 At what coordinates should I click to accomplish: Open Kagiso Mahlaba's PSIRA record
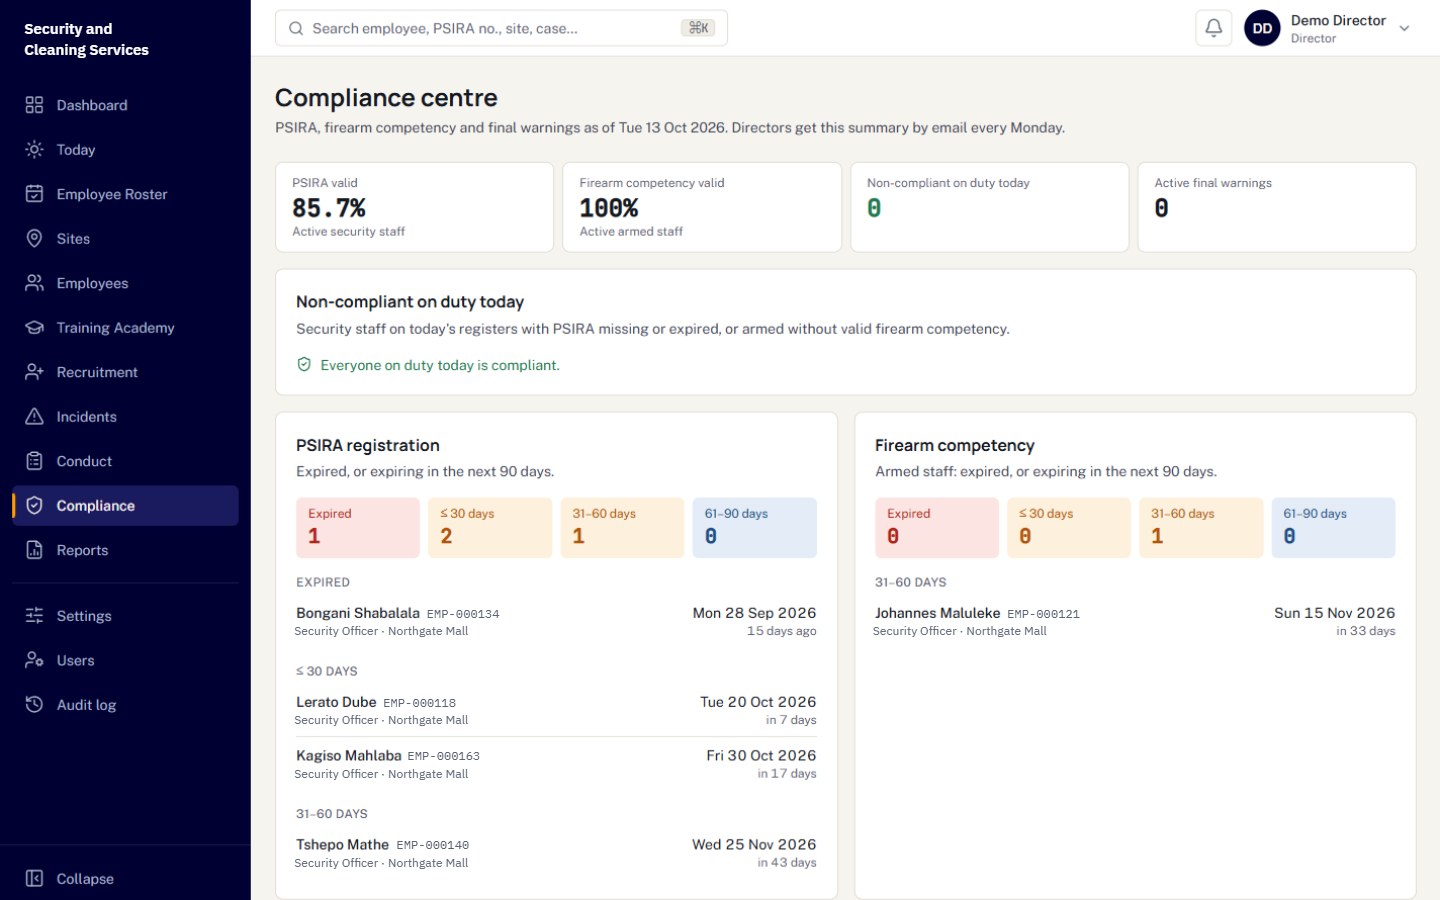(x=556, y=764)
